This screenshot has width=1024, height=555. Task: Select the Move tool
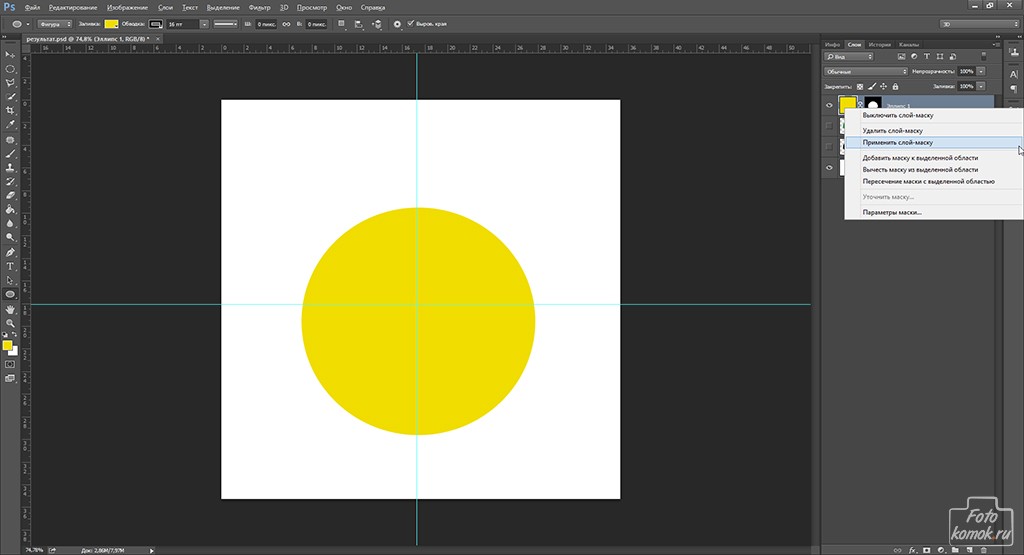click(x=10, y=55)
